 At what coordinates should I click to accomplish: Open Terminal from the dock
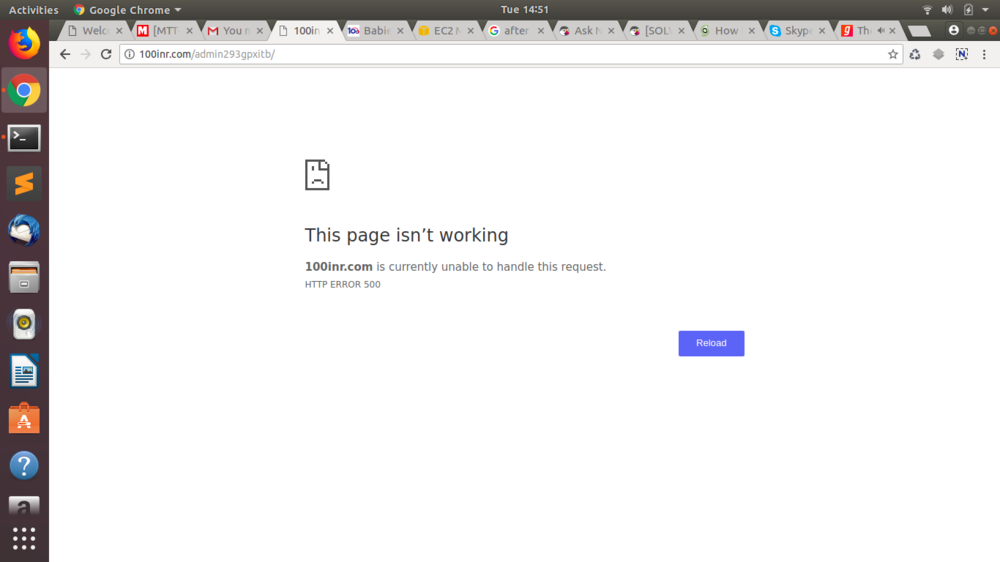[x=24, y=138]
